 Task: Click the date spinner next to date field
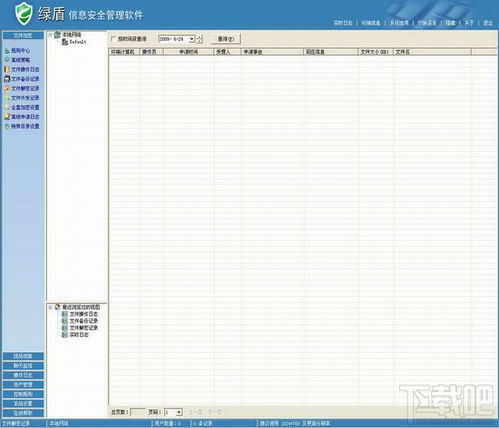[199, 39]
